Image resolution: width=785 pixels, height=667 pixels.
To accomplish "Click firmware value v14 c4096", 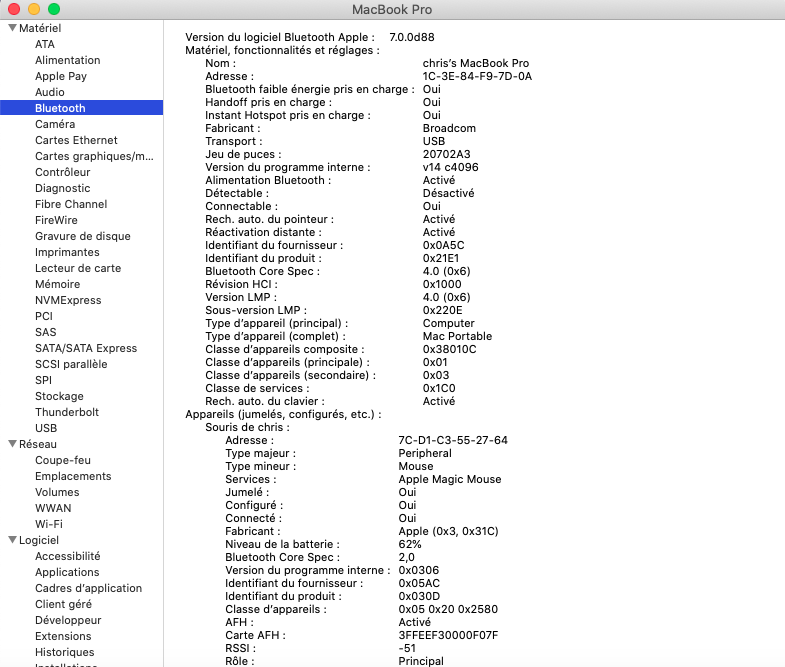I will coord(451,167).
